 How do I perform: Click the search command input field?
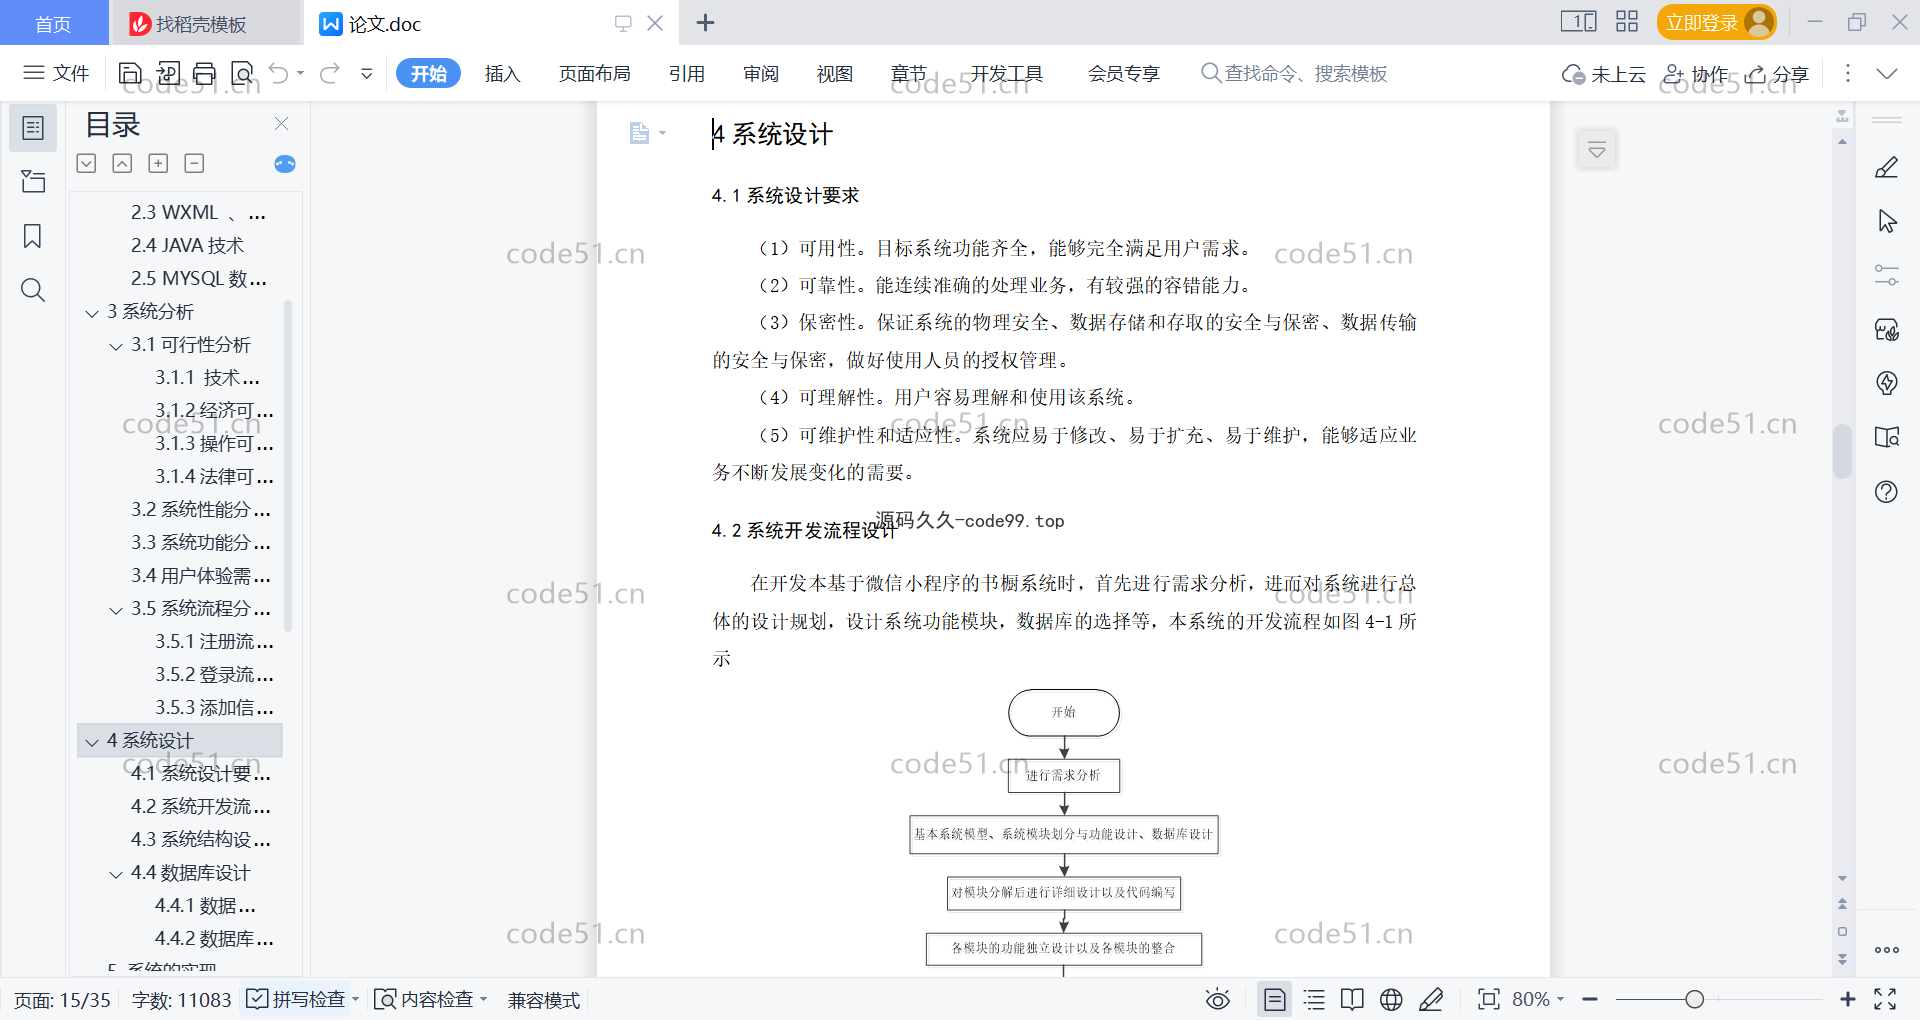(x=1295, y=73)
